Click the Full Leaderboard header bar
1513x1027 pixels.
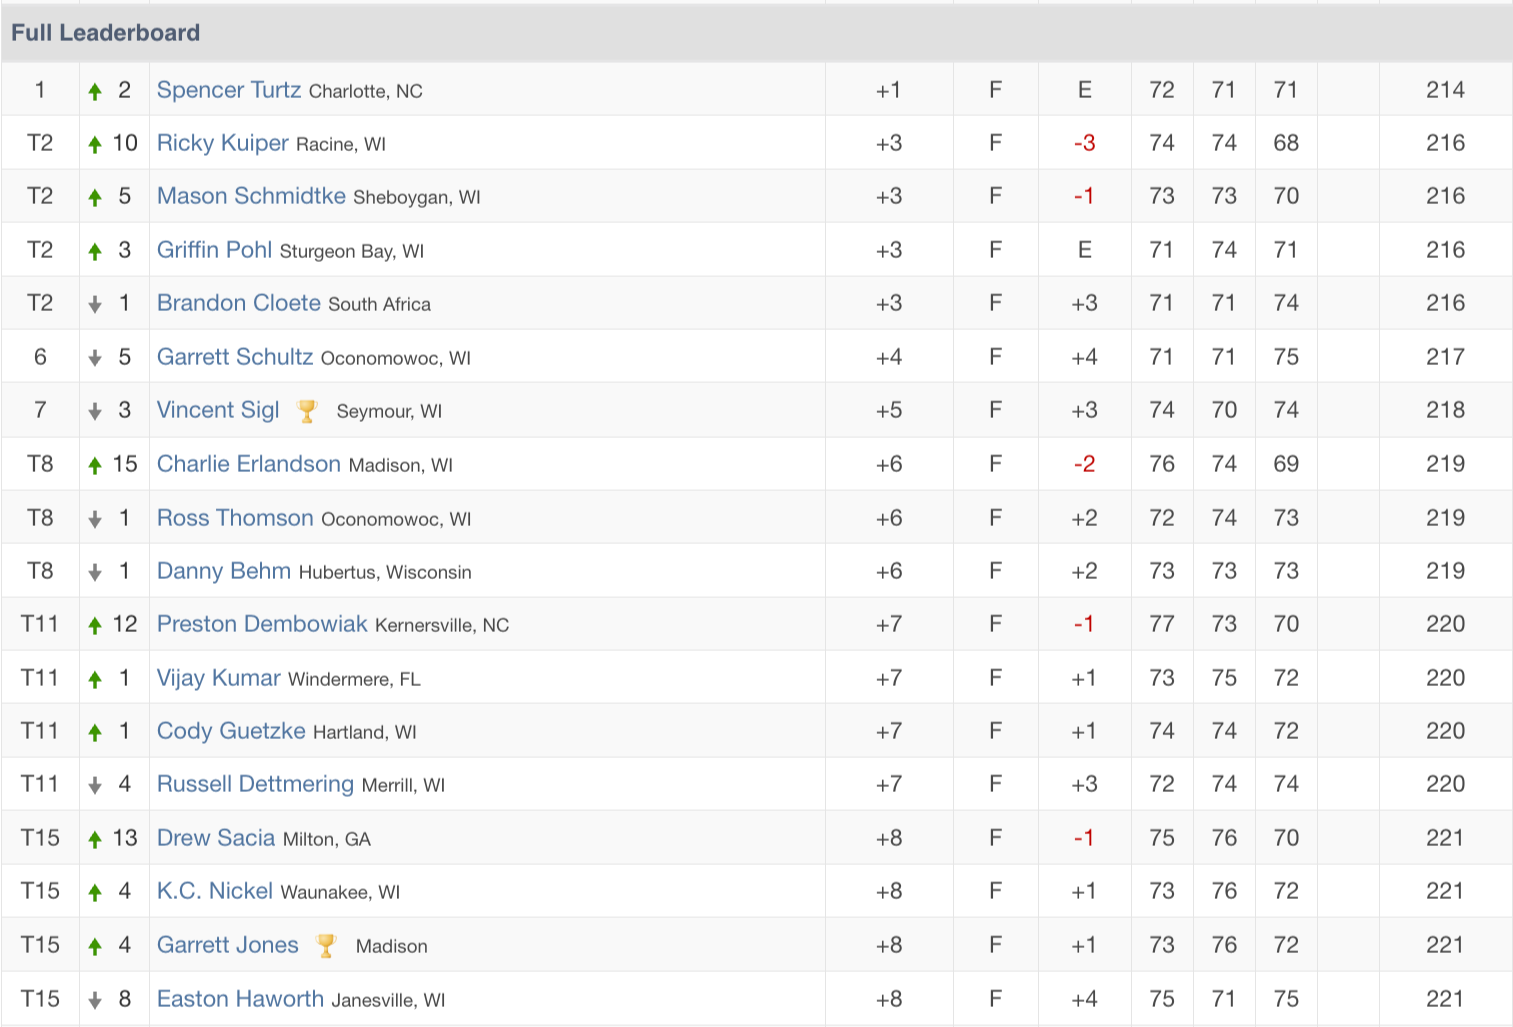click(756, 33)
